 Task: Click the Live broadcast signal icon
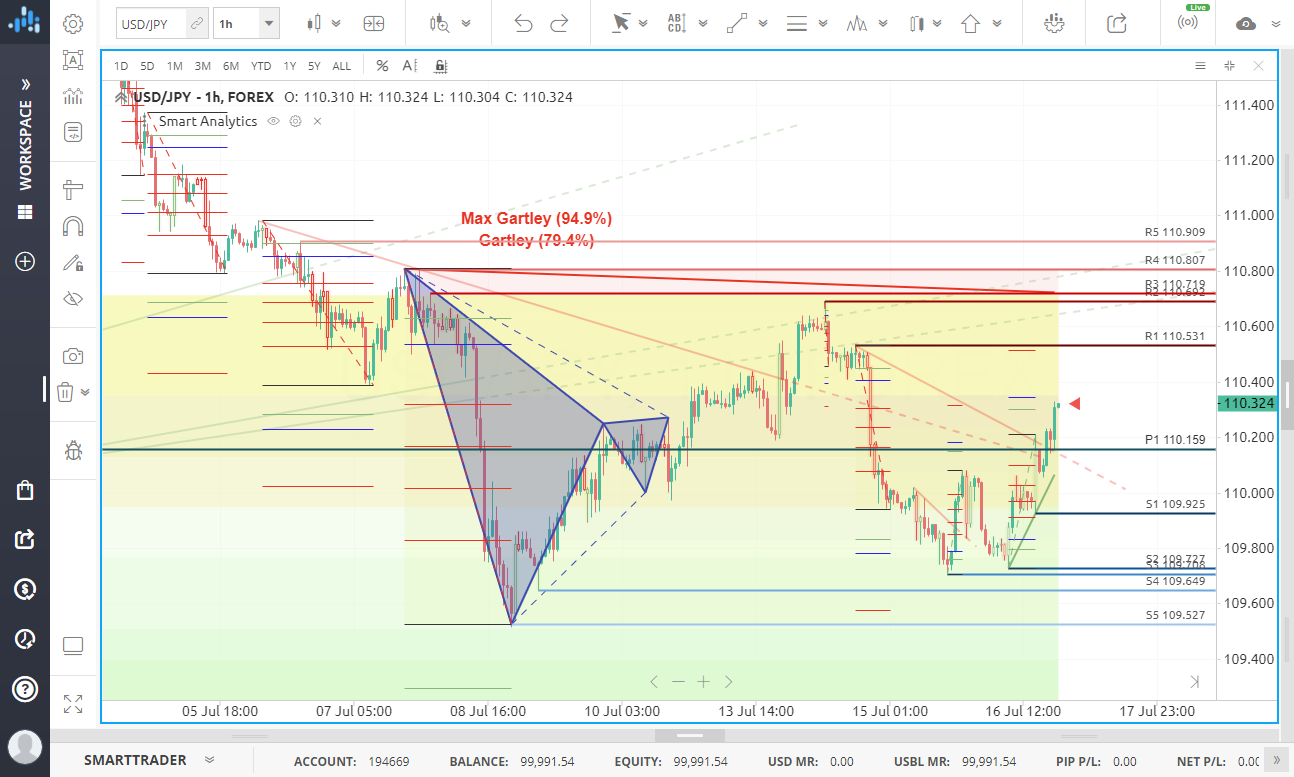[x=1189, y=22]
